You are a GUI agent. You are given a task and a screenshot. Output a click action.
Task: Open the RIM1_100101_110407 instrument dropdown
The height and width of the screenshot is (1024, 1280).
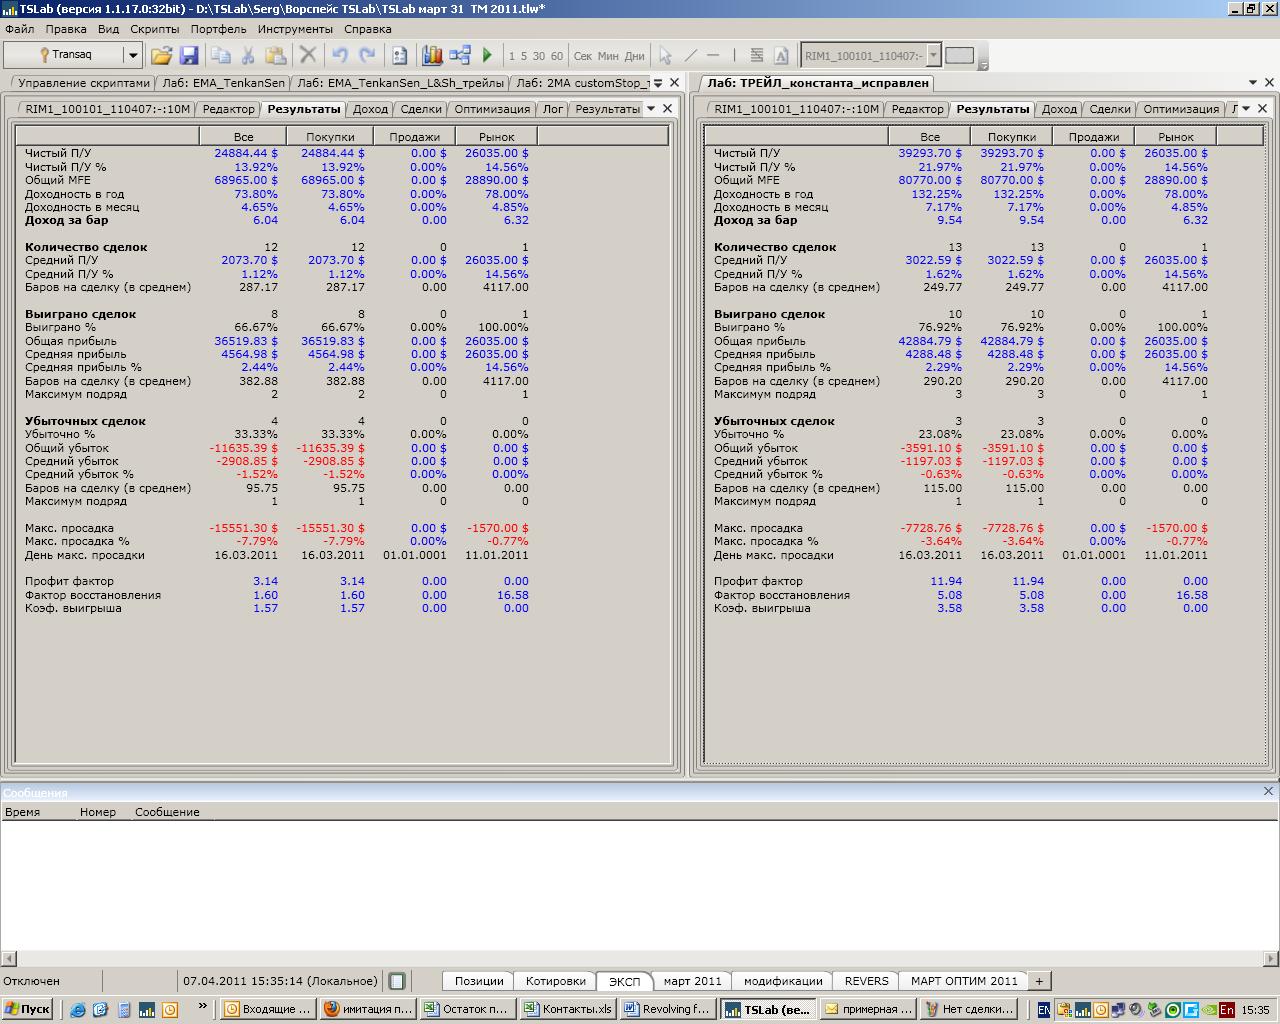point(933,56)
